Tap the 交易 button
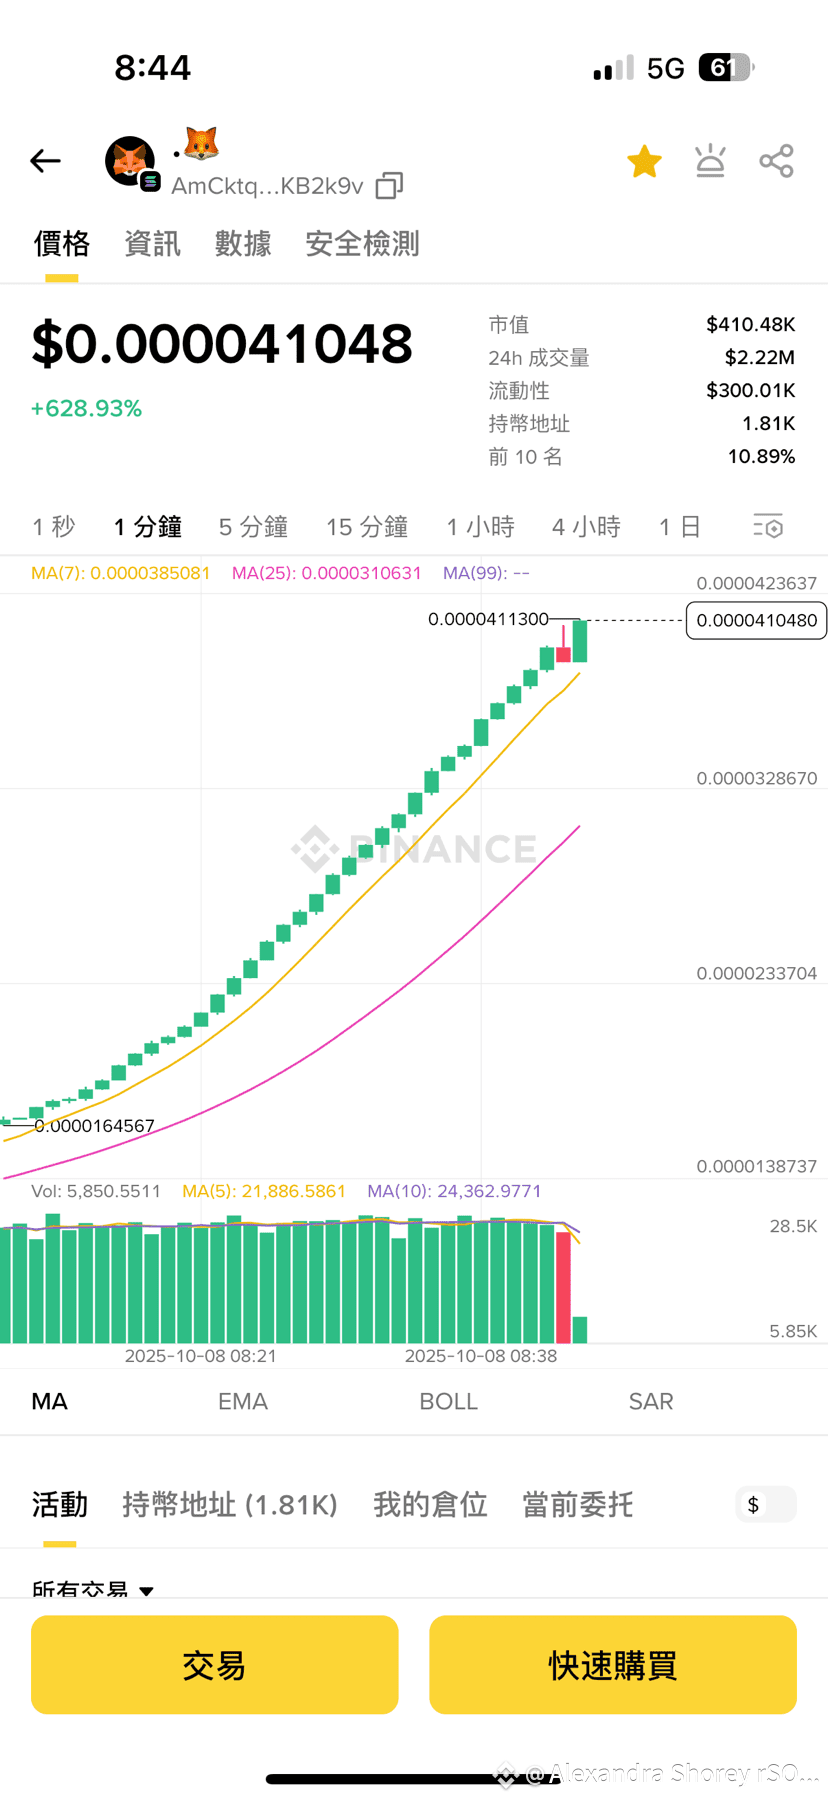828x1801 pixels. click(x=215, y=1665)
